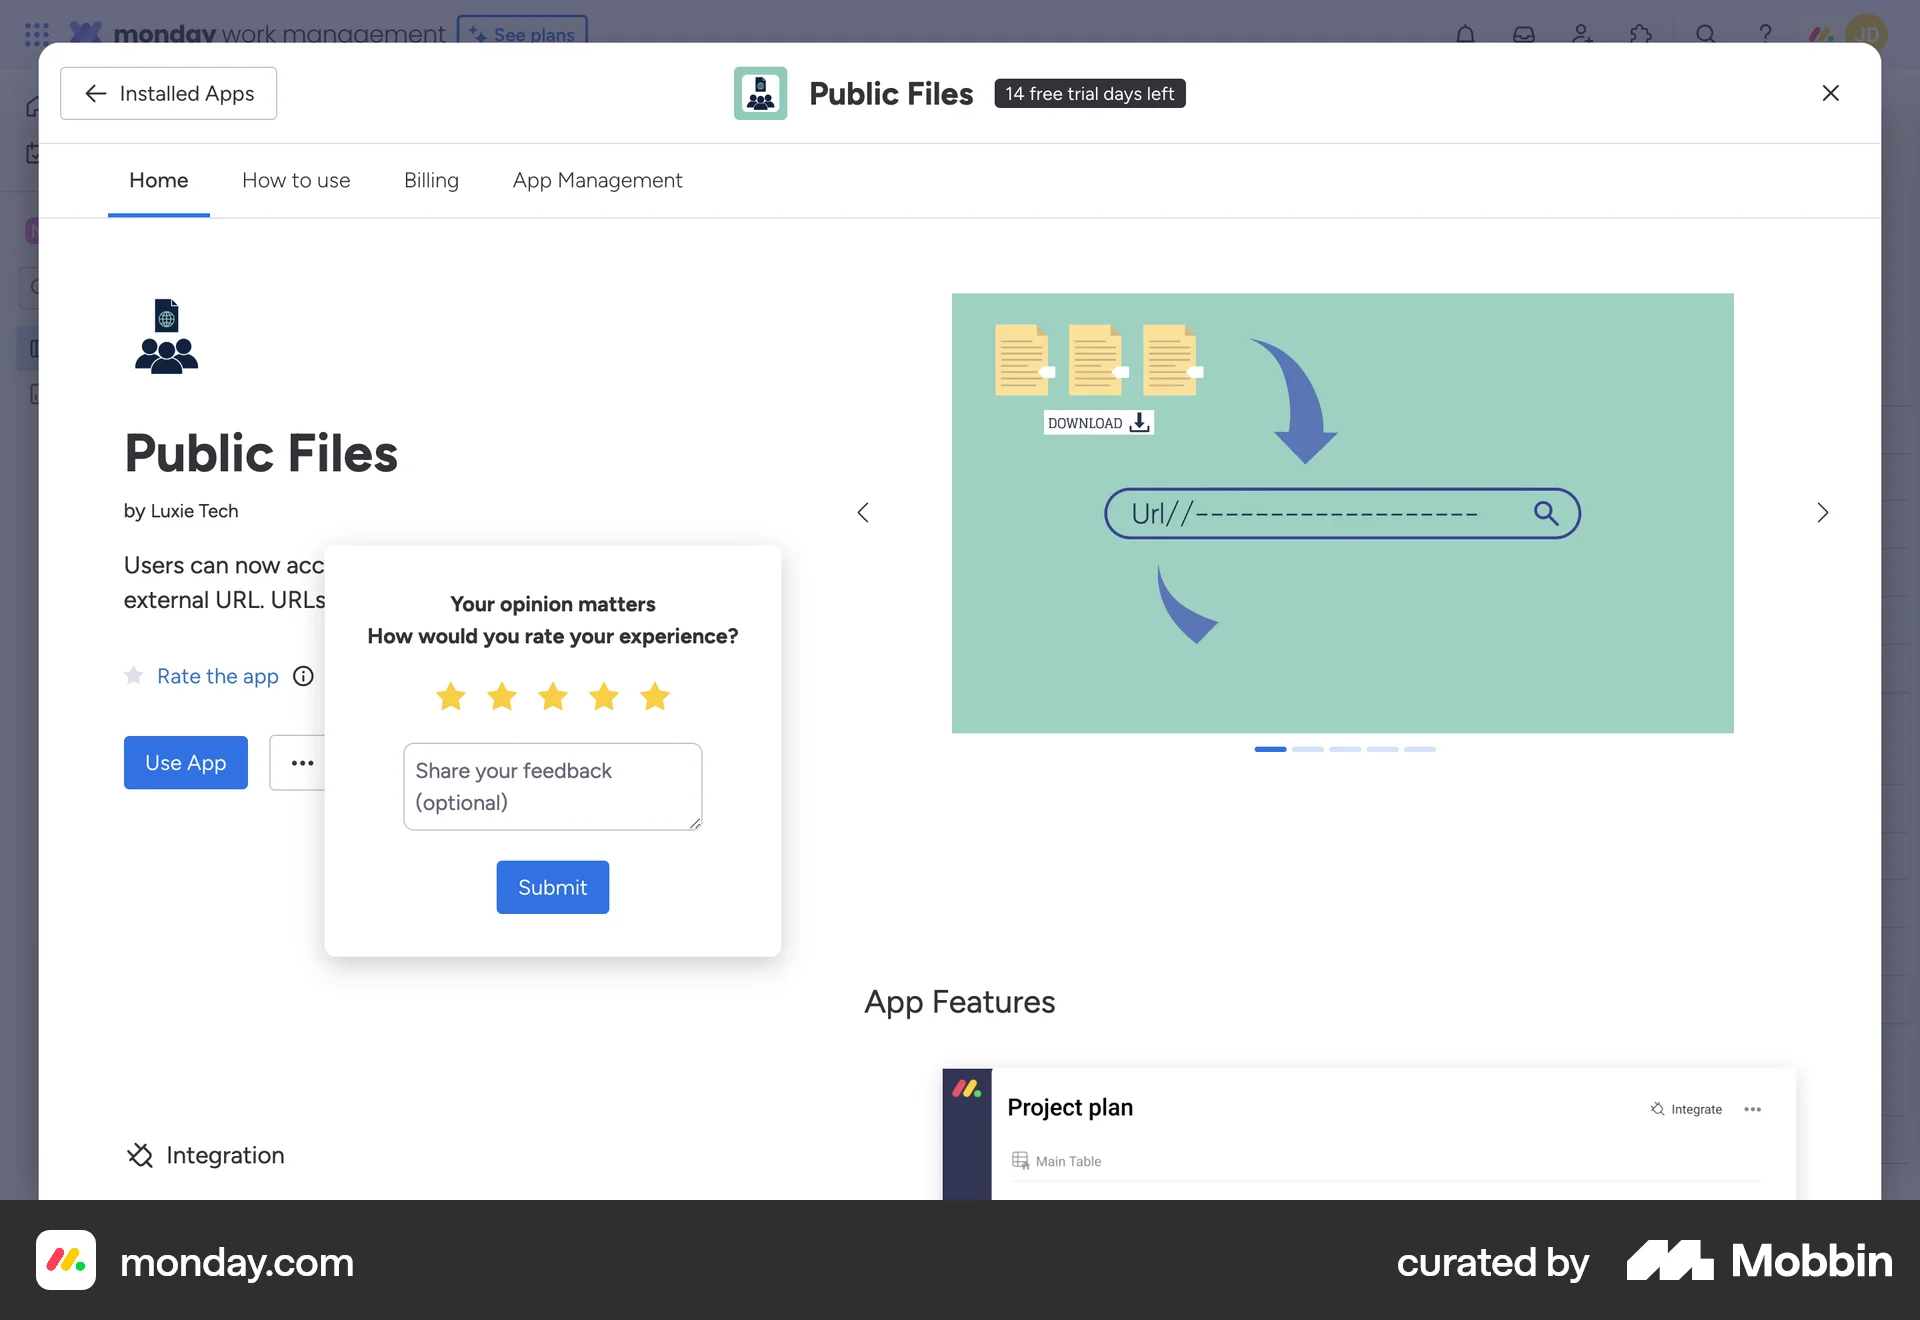
Task: Open the apps marketplace puzzle icon
Action: coord(1642,33)
